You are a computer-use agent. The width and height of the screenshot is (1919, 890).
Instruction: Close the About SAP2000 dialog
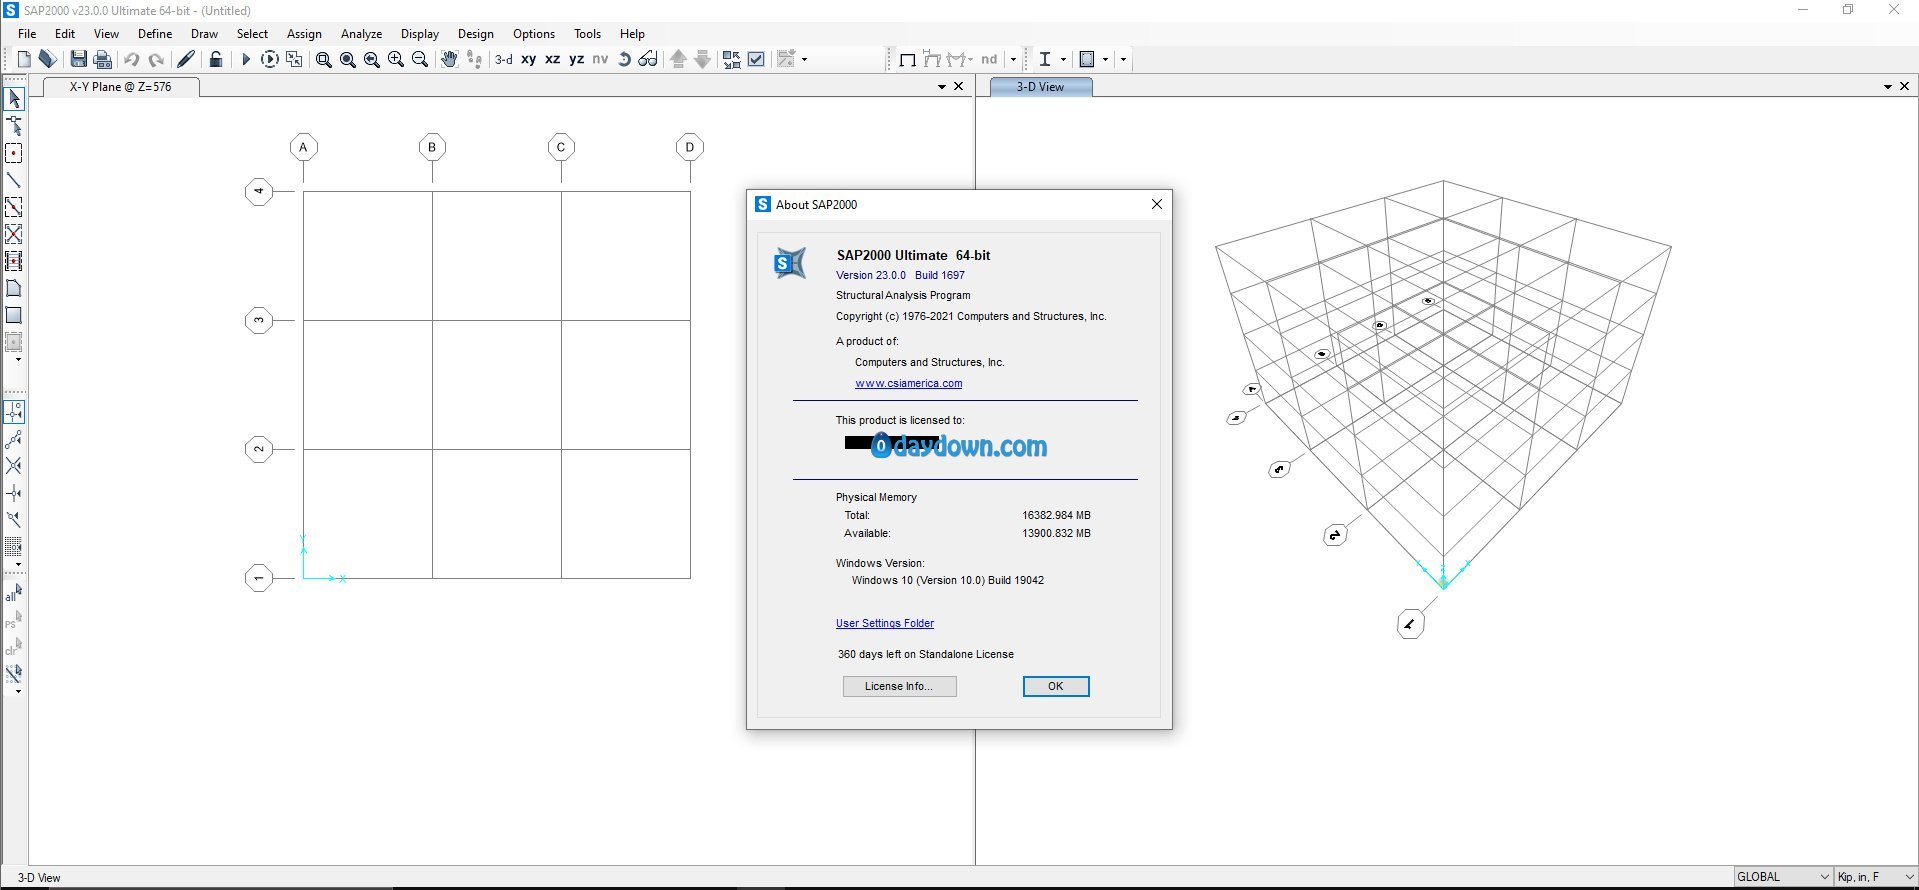(x=1156, y=204)
